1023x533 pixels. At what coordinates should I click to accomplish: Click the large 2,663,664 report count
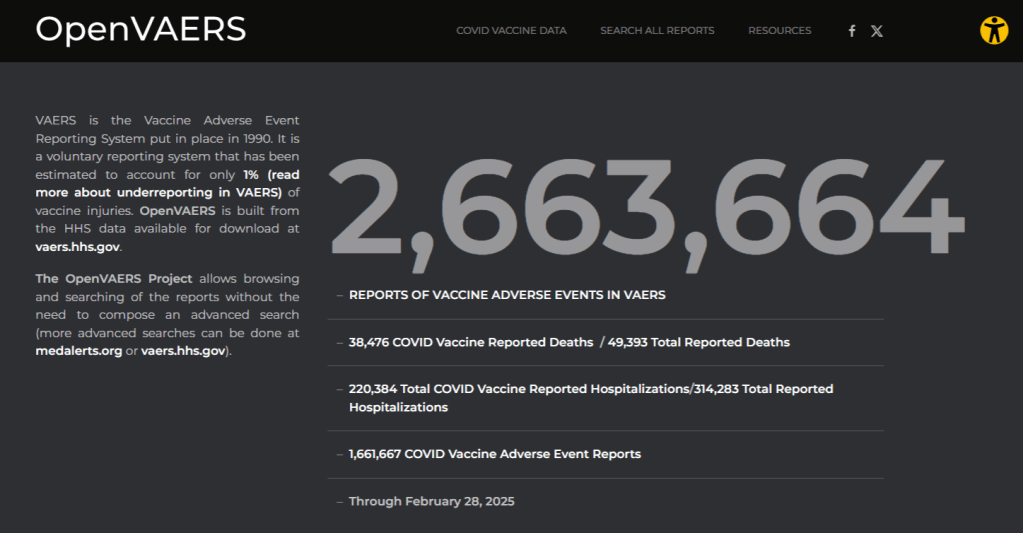[x=645, y=213]
